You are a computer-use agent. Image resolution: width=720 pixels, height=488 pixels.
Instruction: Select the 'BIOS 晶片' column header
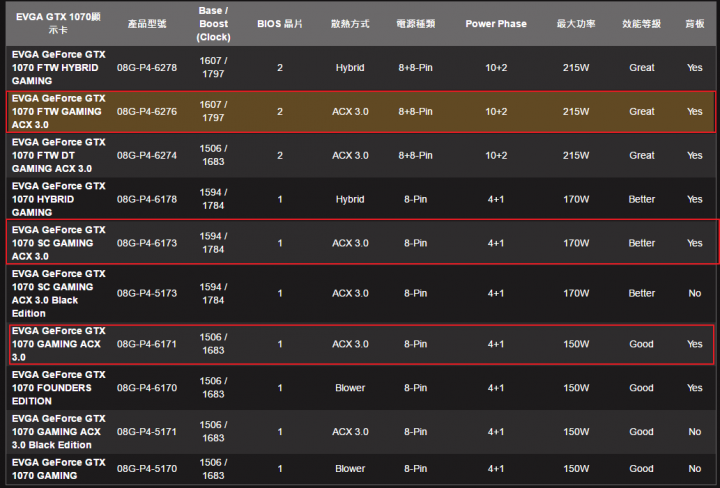280,24
